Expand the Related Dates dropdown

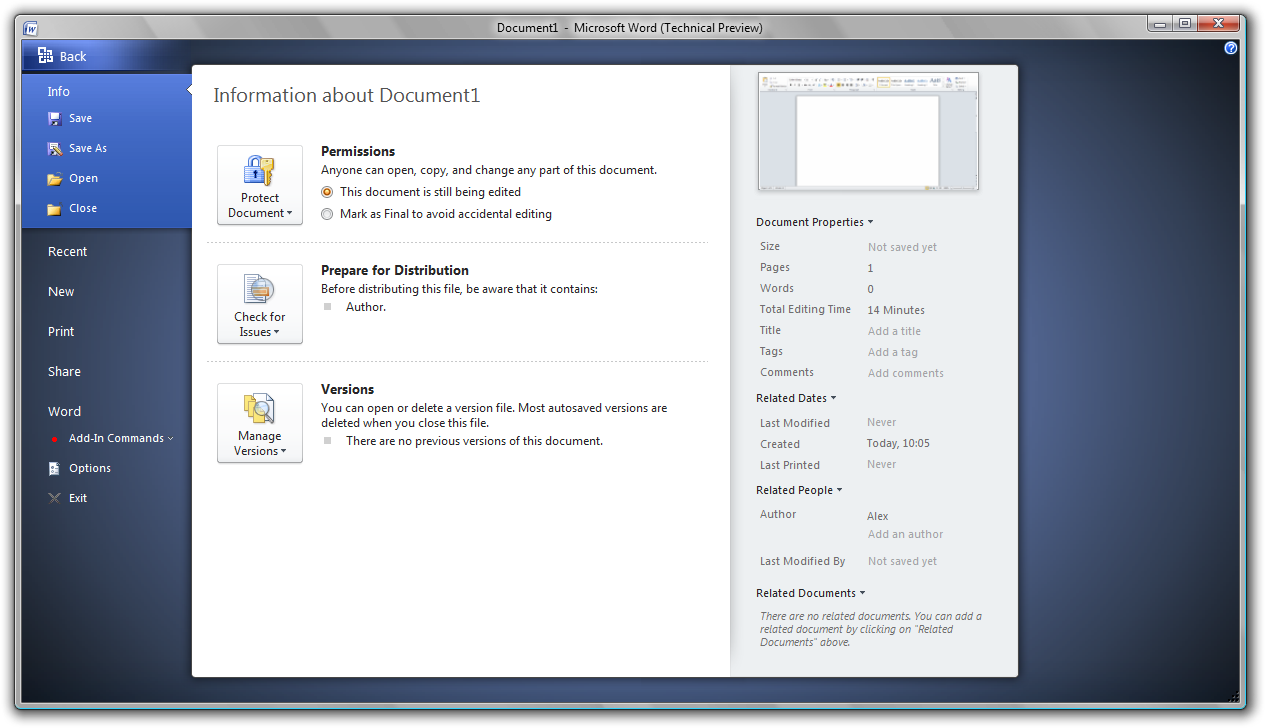pos(796,398)
